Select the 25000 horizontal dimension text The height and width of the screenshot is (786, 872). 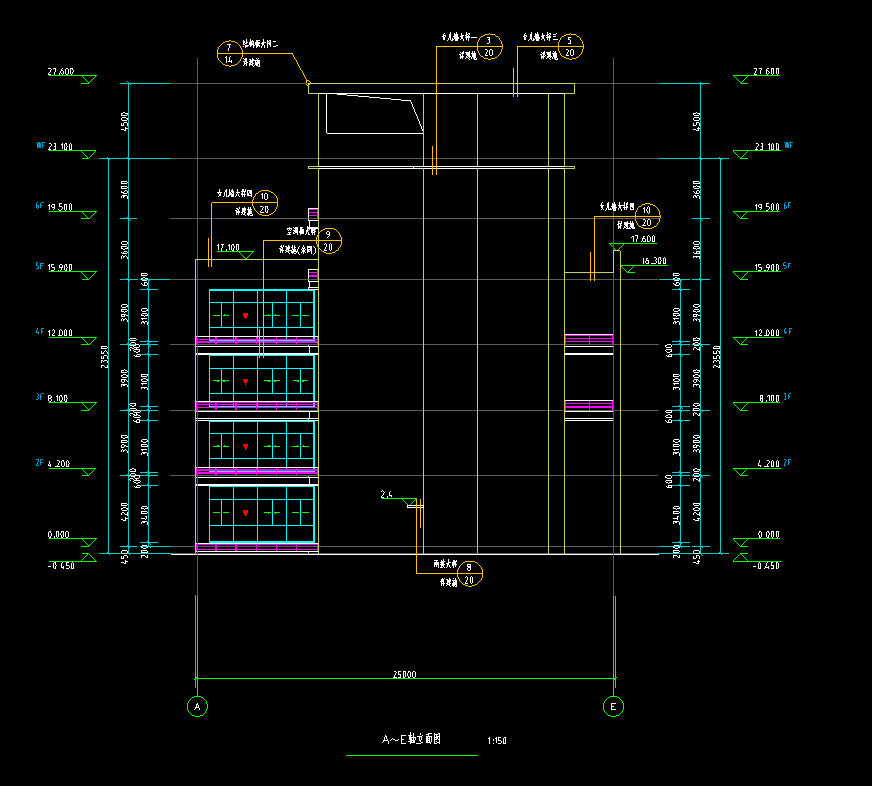[405, 675]
